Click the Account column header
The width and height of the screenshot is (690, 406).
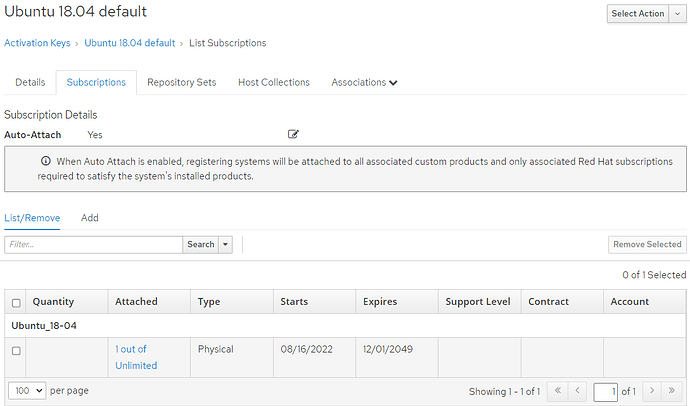coord(645,302)
